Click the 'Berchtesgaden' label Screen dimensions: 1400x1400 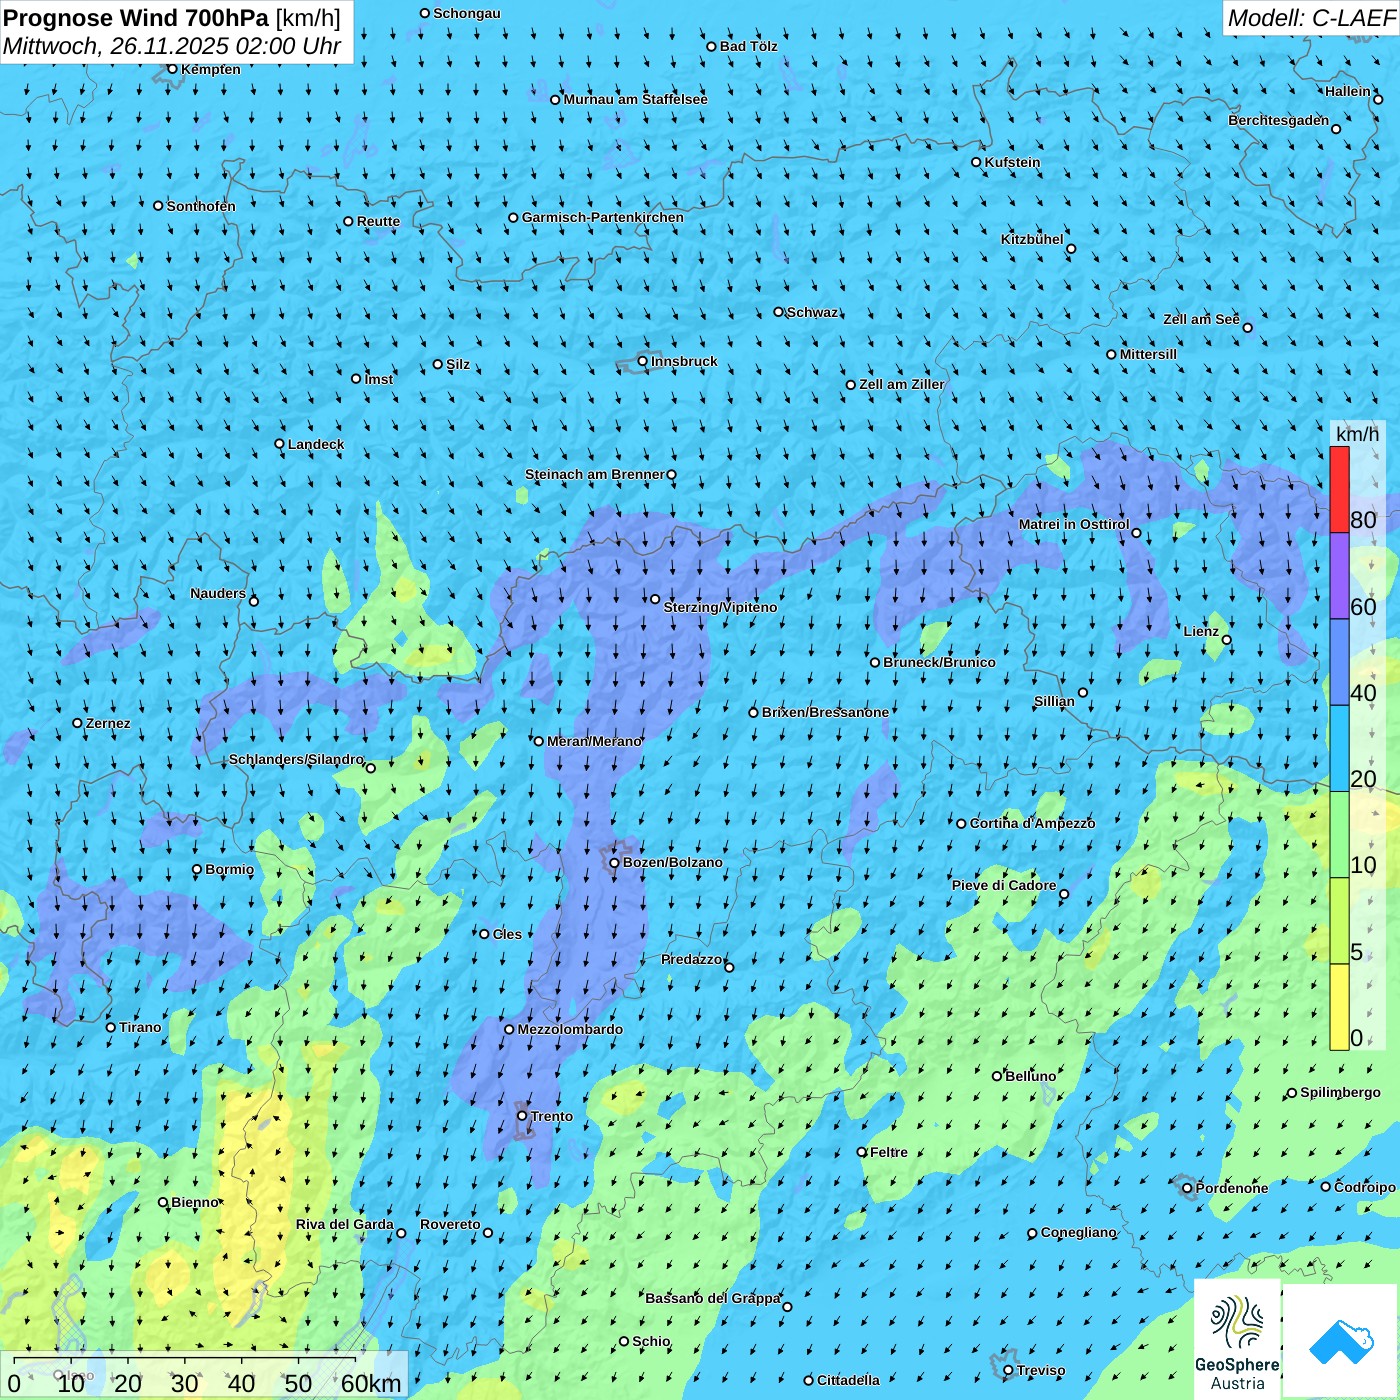coord(1279,120)
